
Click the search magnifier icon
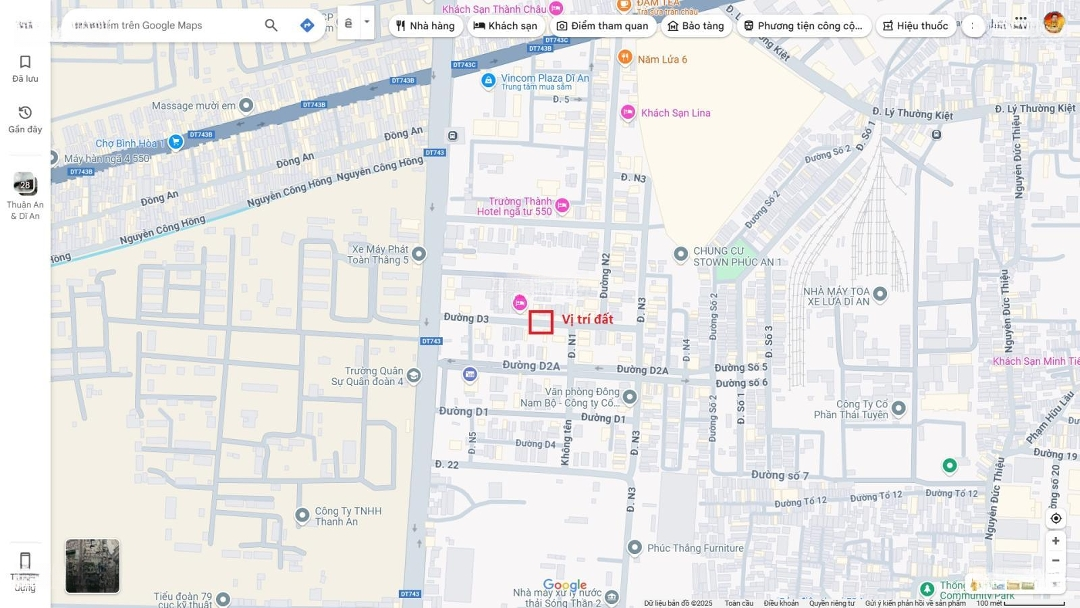271,25
